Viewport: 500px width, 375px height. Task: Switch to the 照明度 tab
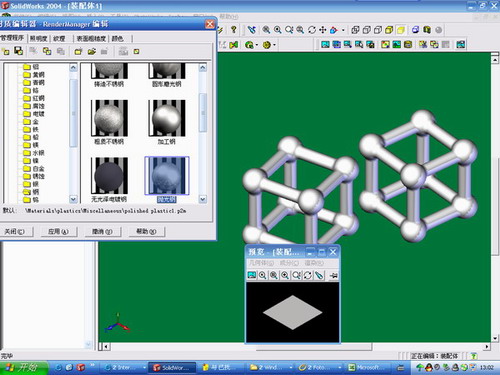pos(39,39)
